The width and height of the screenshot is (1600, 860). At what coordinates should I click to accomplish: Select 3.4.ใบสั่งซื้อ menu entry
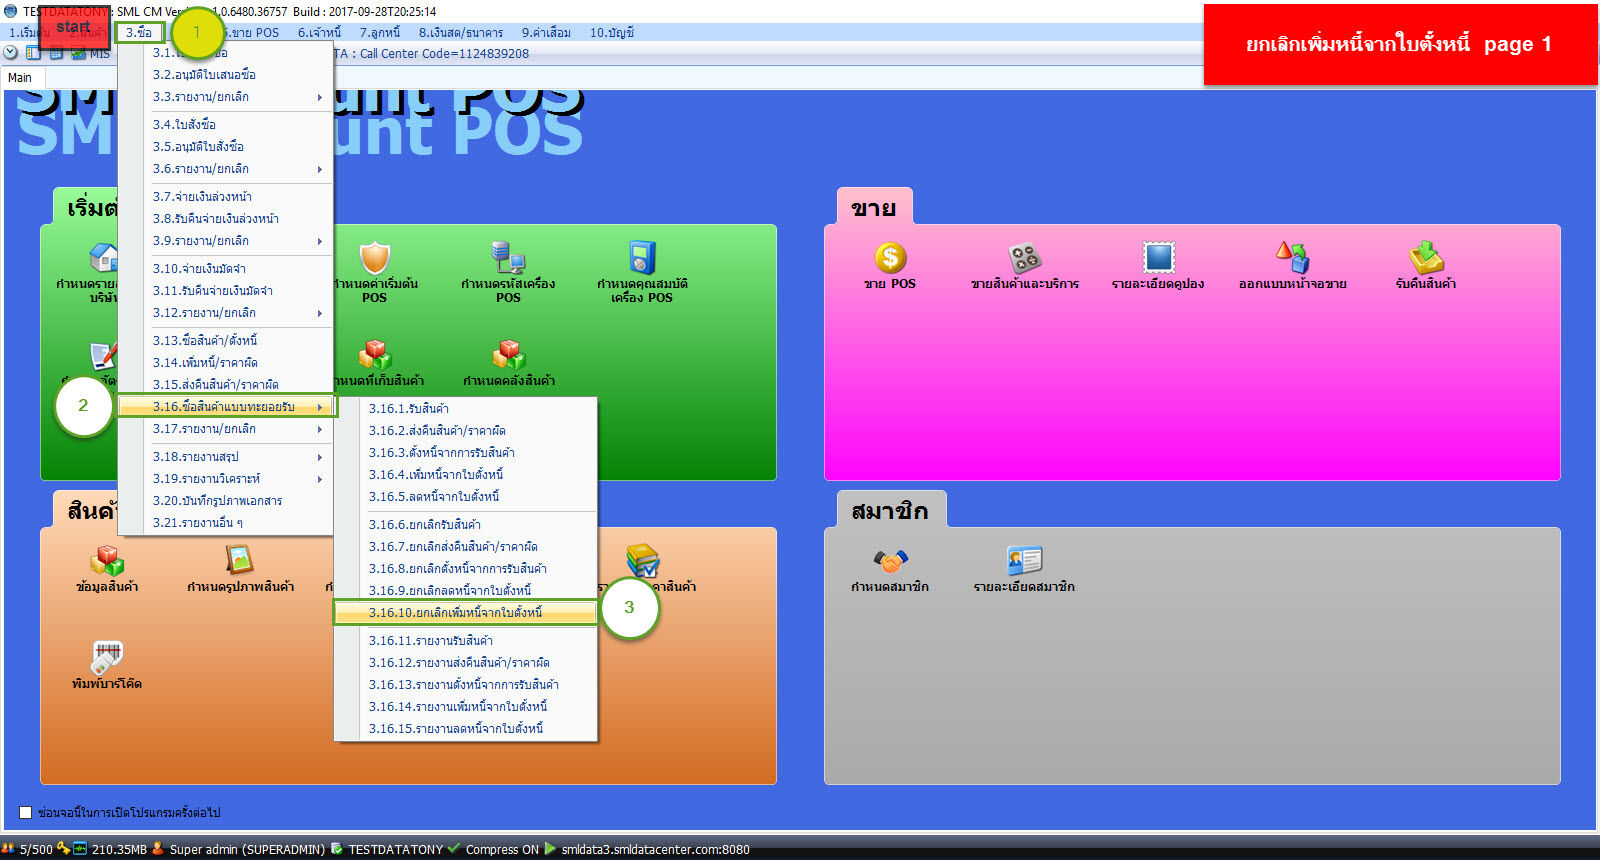[225, 125]
